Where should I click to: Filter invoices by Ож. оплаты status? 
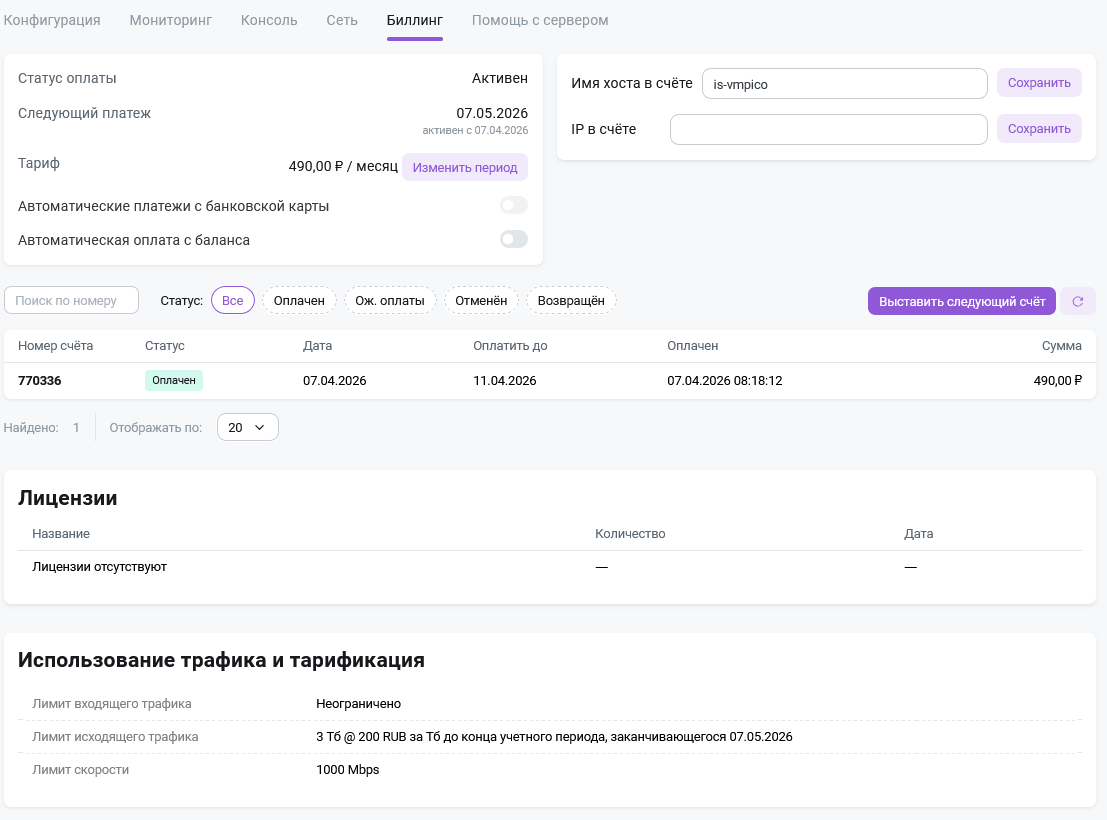(x=390, y=301)
